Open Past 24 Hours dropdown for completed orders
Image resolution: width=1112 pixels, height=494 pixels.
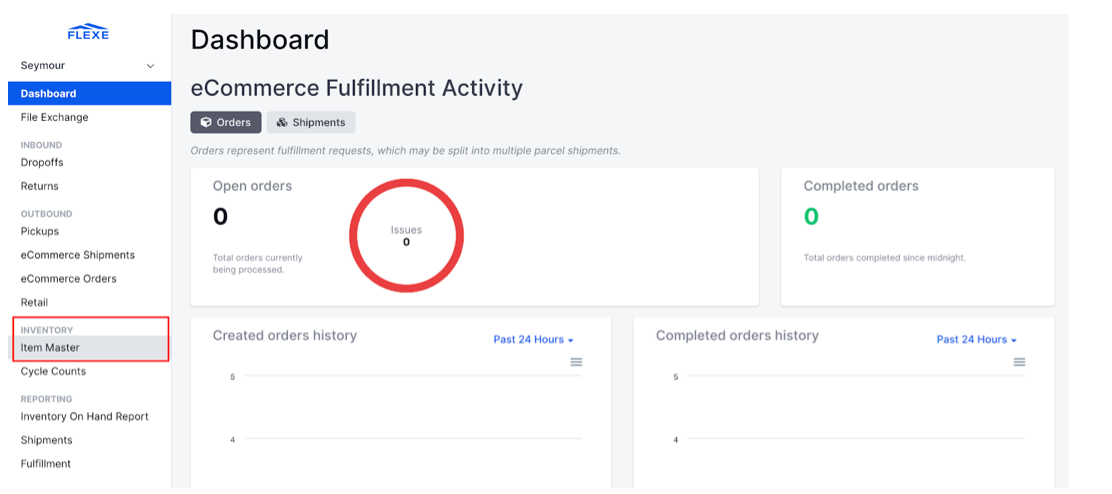977,339
